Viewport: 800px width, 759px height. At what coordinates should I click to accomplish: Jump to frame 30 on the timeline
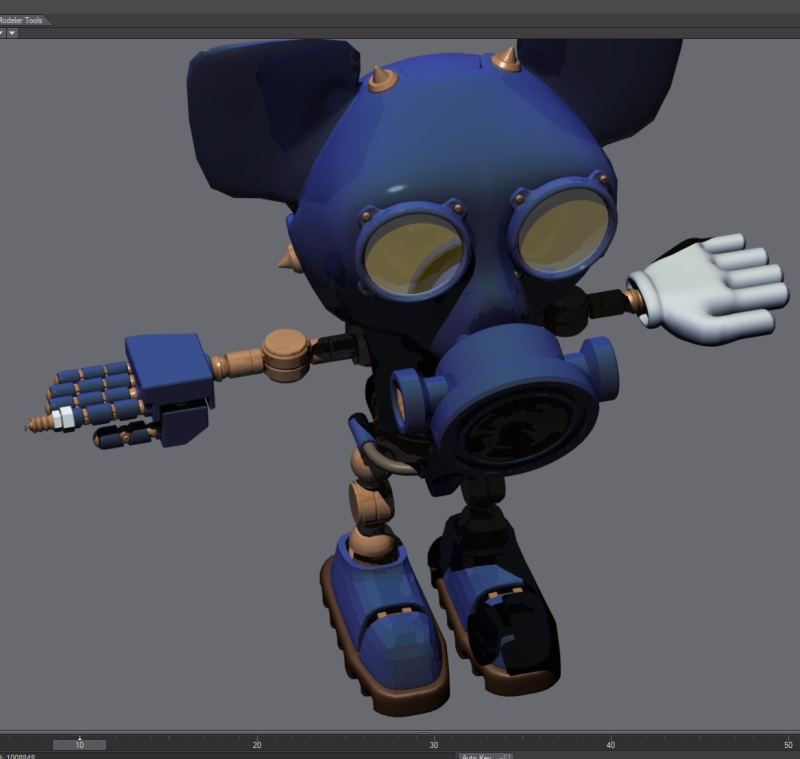[434, 744]
